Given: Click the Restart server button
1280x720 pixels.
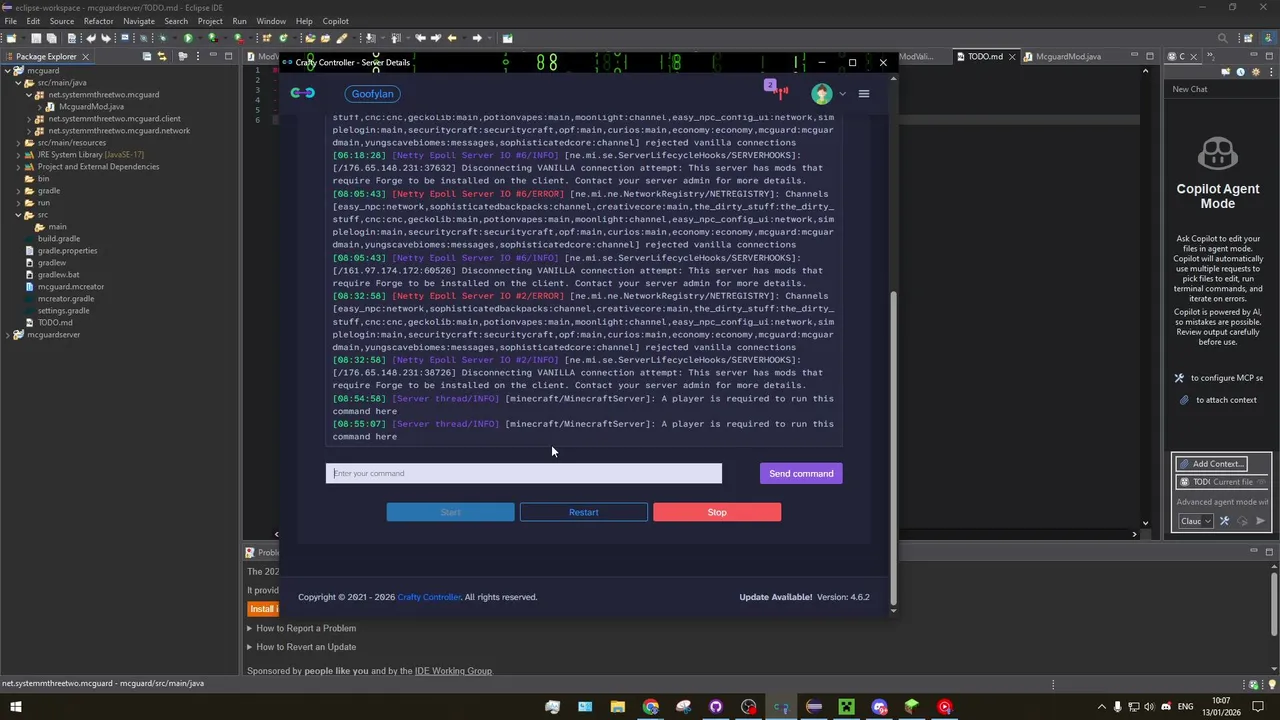Looking at the screenshot, I should [584, 512].
